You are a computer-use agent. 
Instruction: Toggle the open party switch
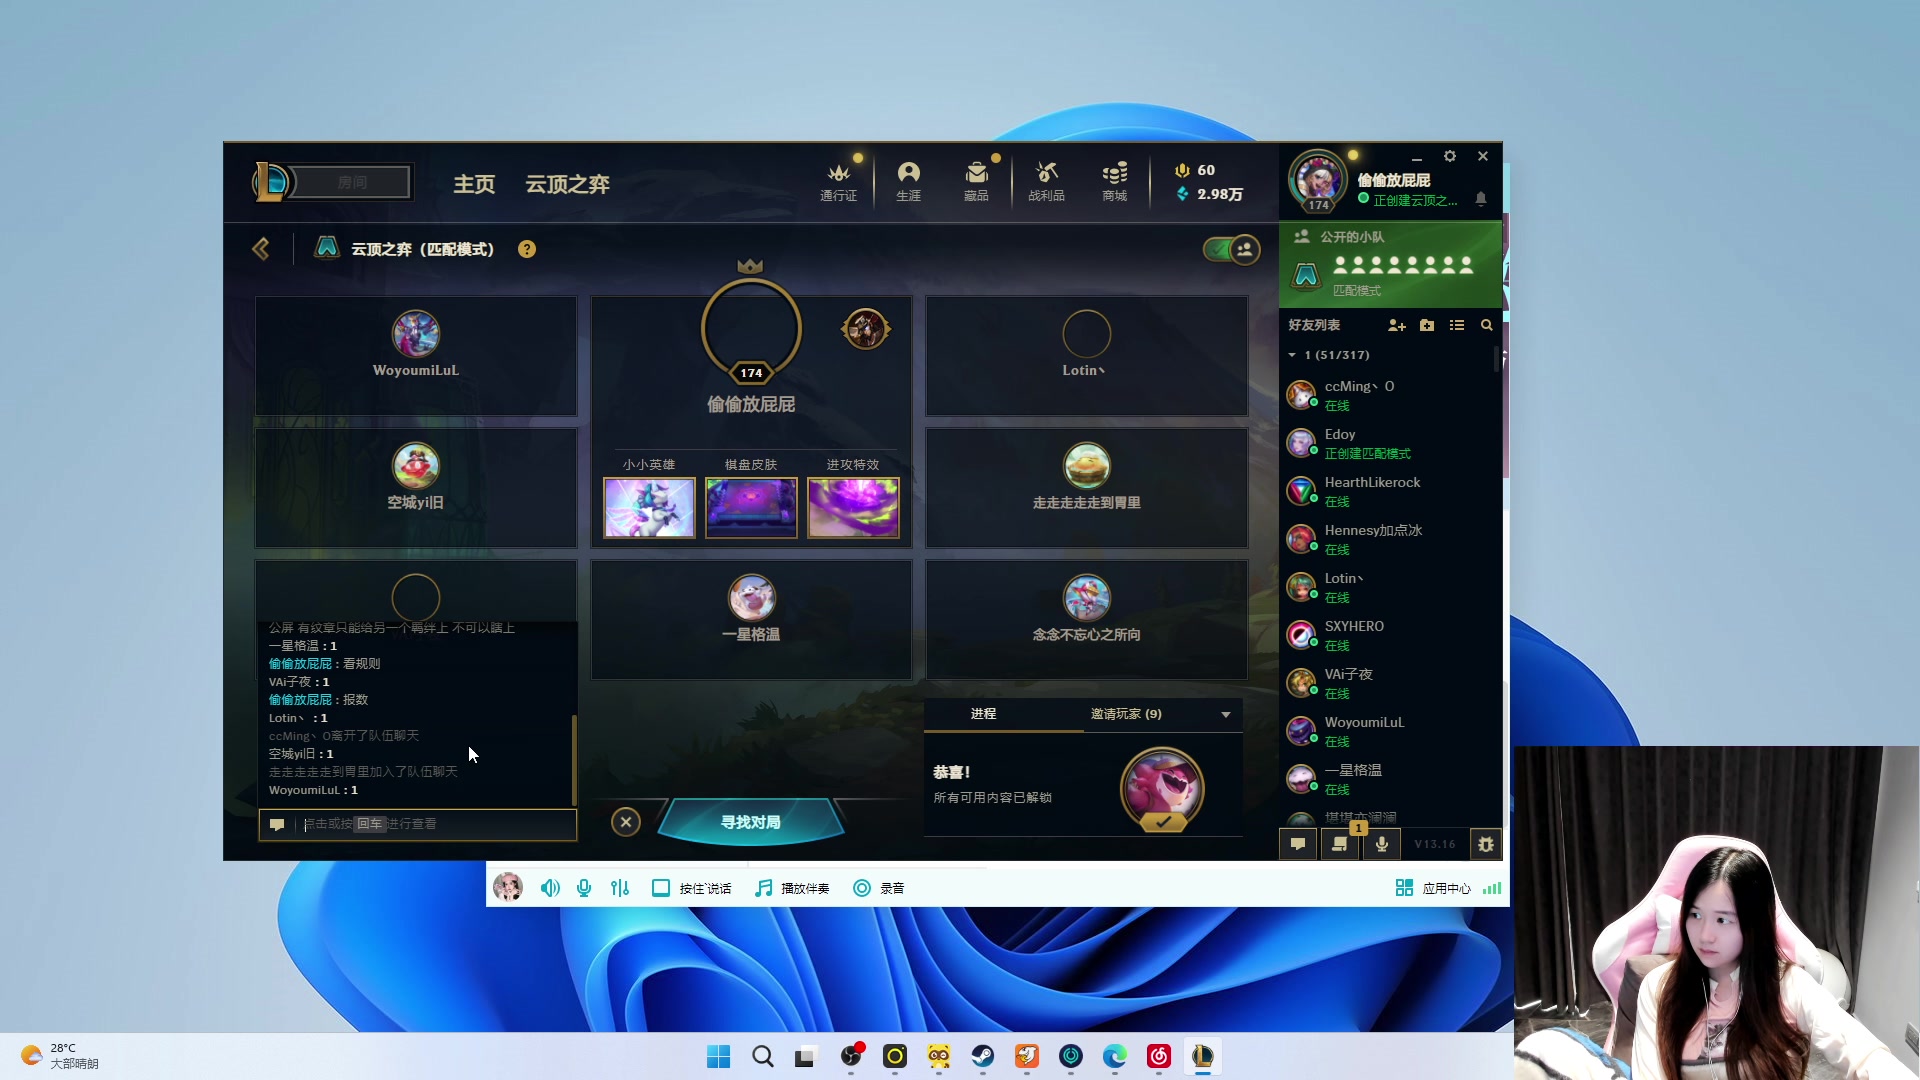pos(1231,249)
